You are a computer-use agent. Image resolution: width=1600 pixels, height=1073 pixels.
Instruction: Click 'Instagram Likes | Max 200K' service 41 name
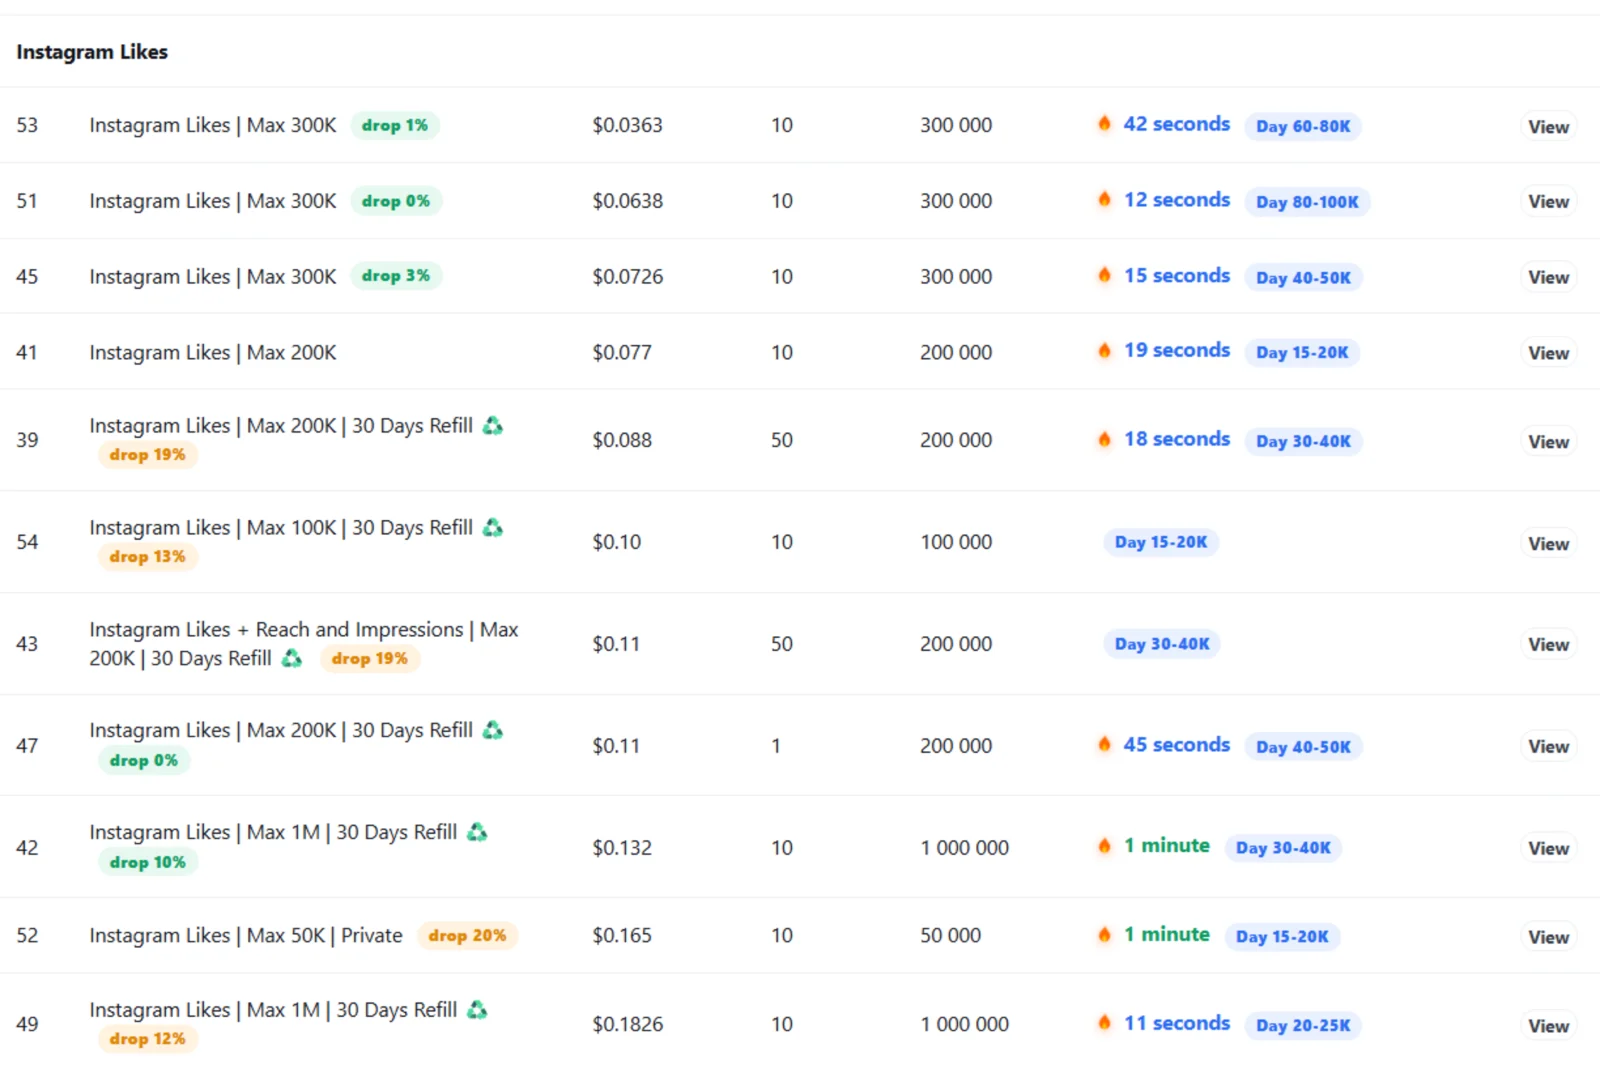click(213, 352)
